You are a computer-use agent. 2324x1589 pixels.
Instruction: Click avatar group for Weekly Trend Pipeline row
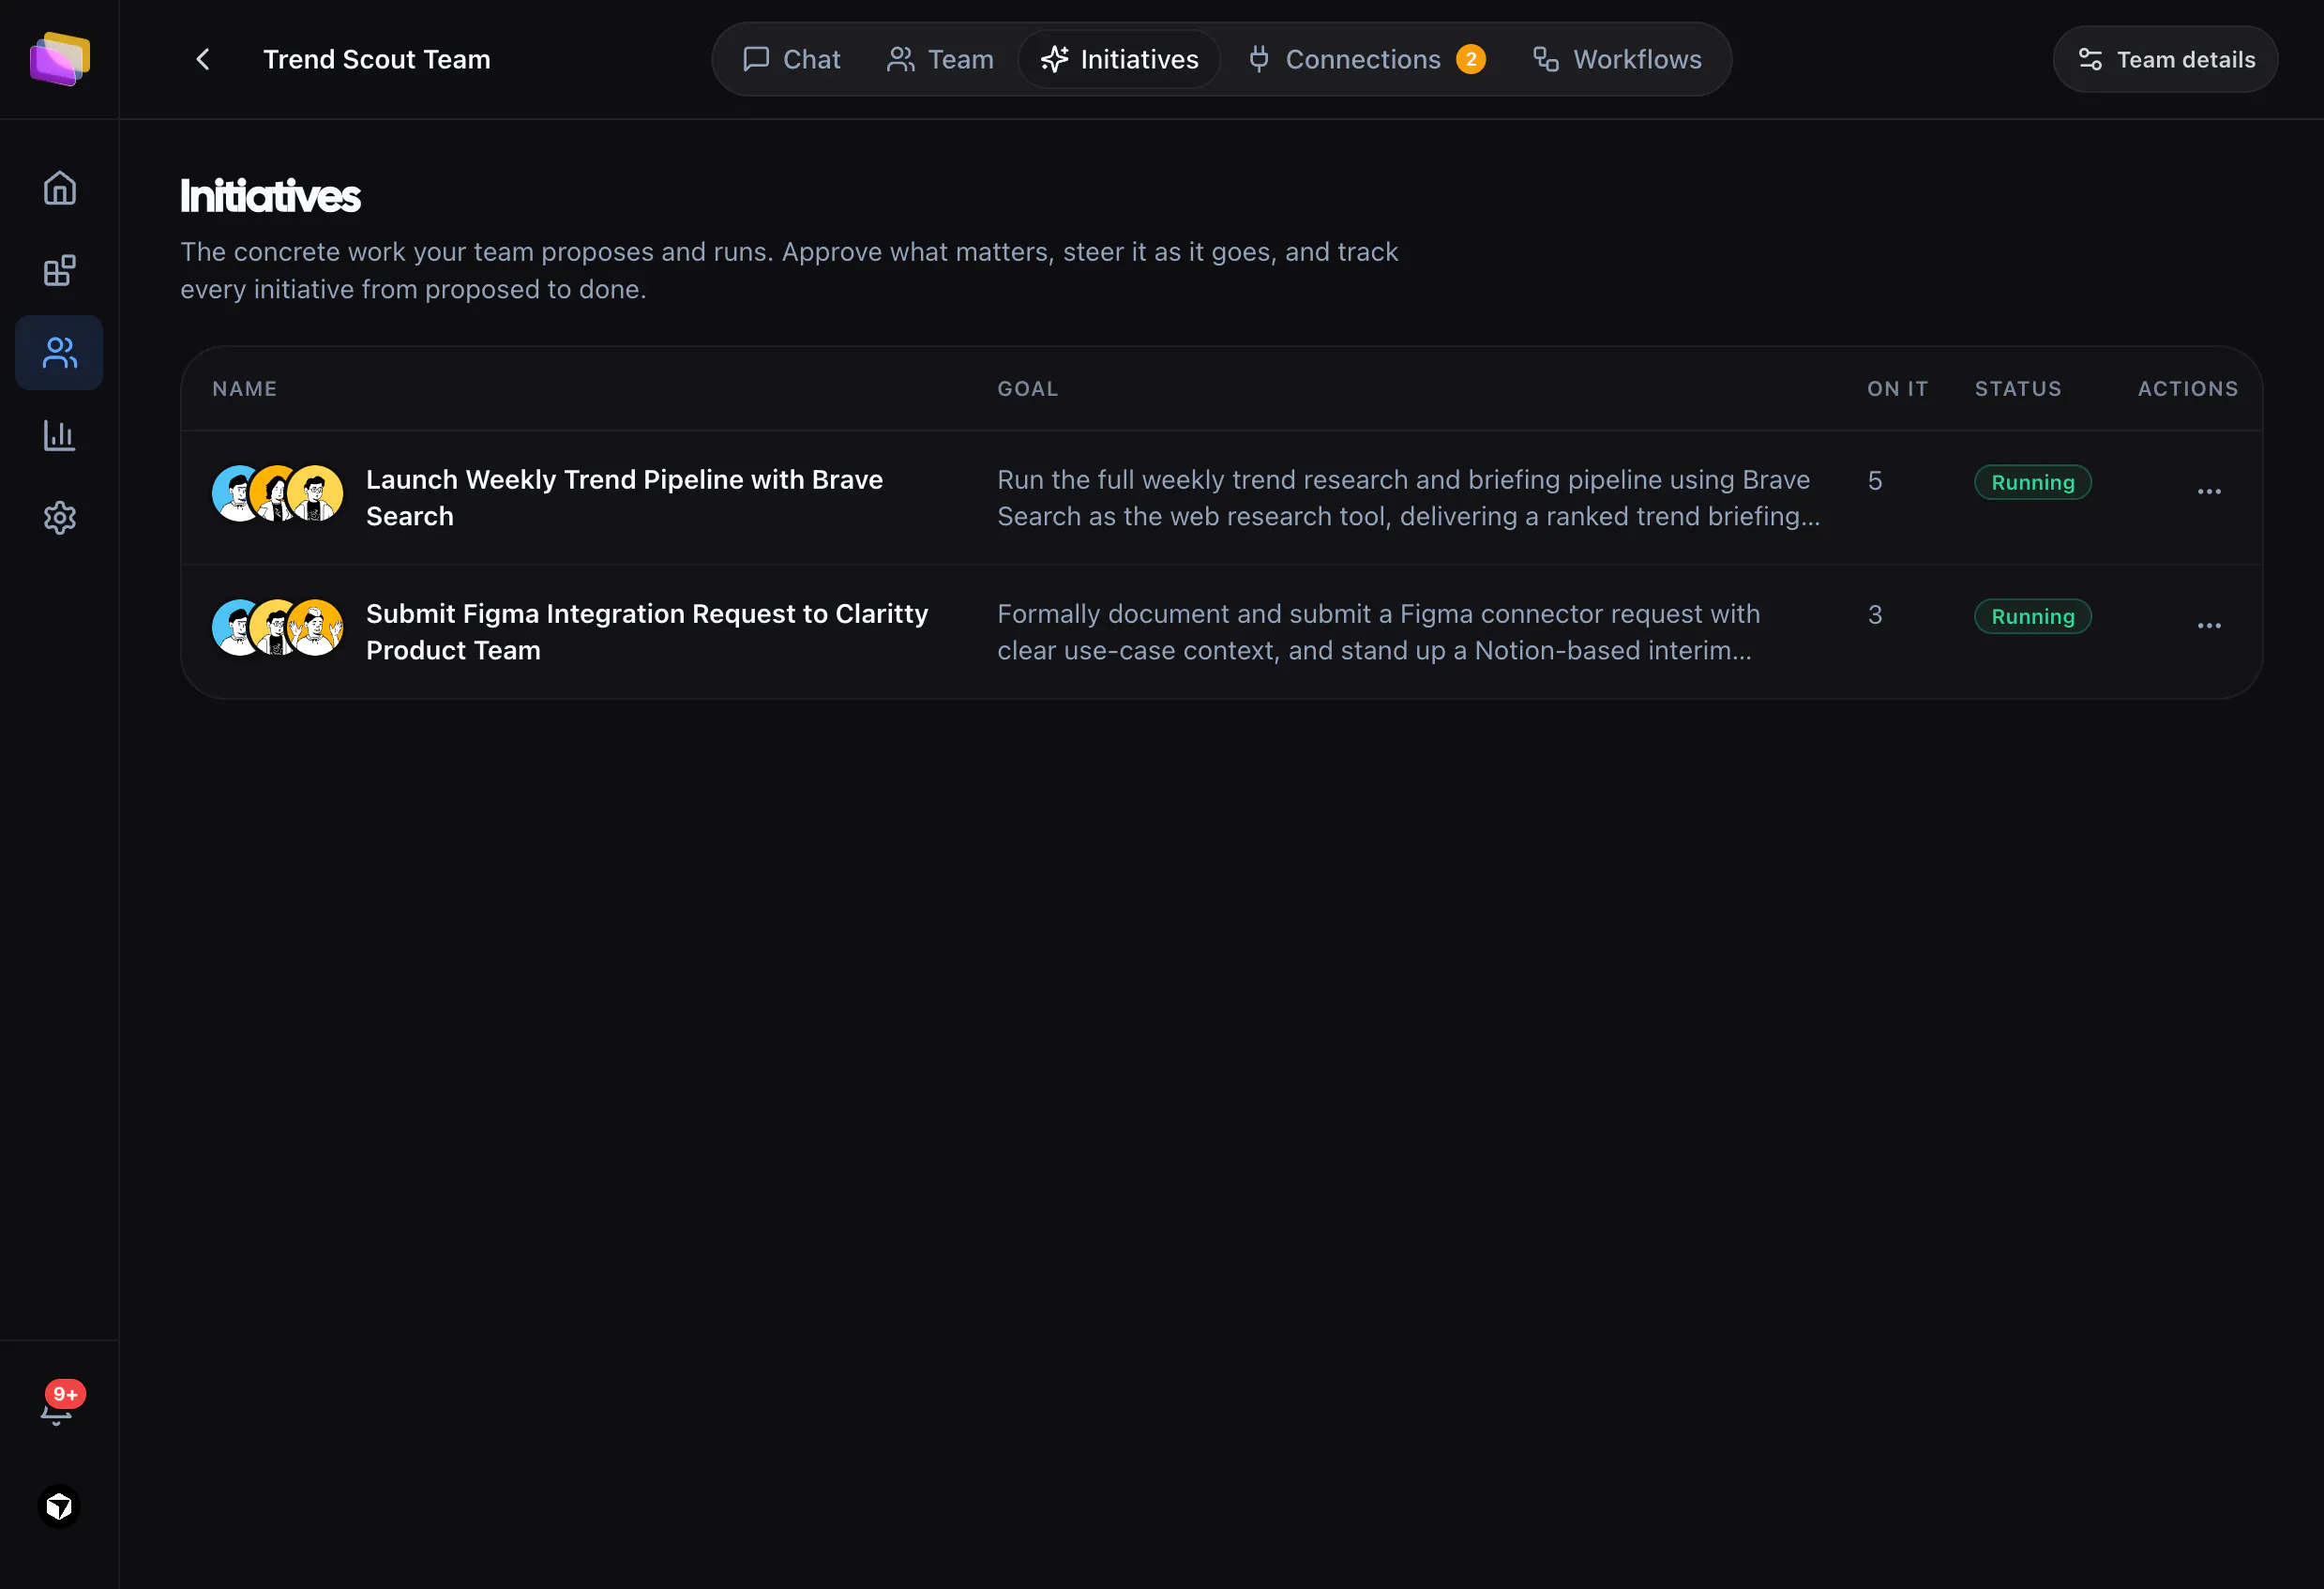pyautogui.click(x=278, y=493)
